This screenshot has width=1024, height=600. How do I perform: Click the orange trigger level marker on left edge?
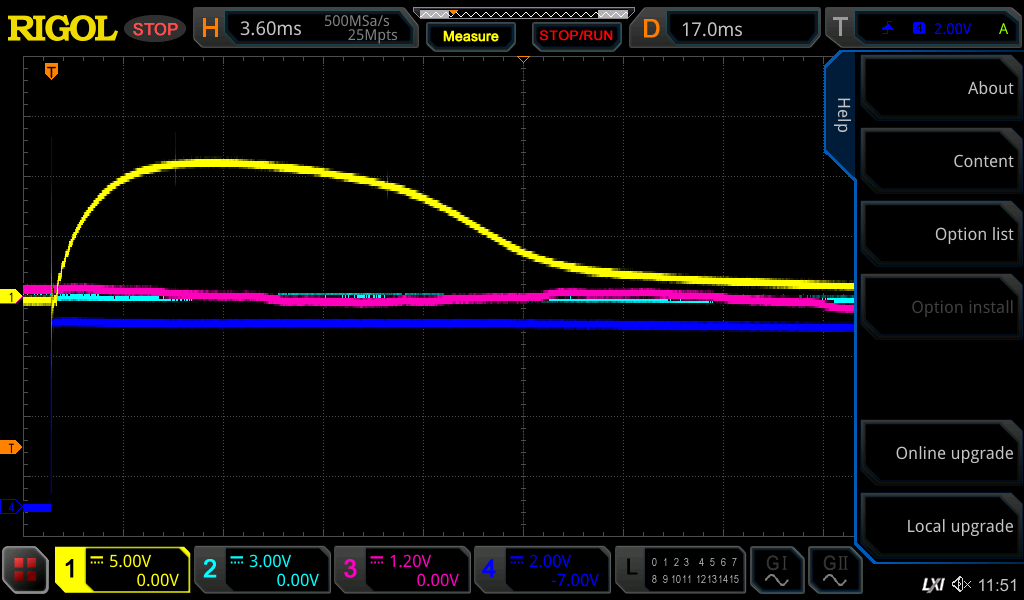click(13, 447)
